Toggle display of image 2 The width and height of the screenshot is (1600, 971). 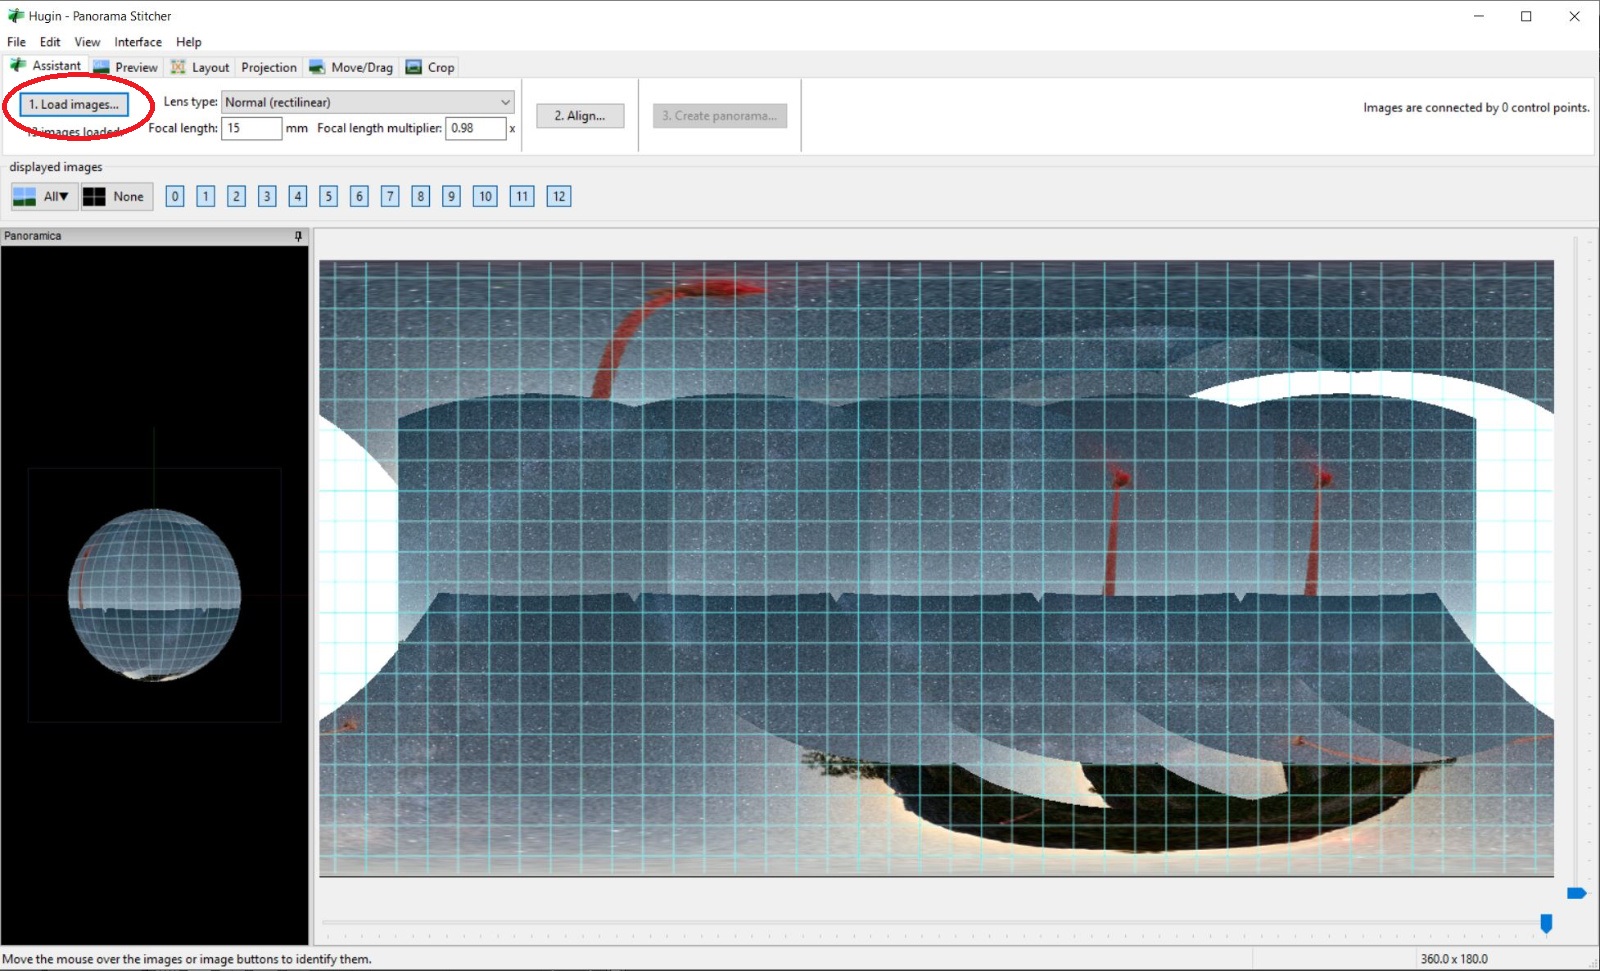236,196
